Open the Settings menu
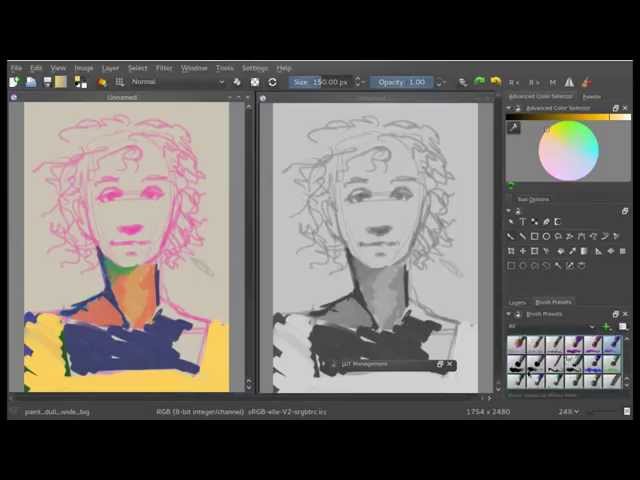 [x=255, y=68]
